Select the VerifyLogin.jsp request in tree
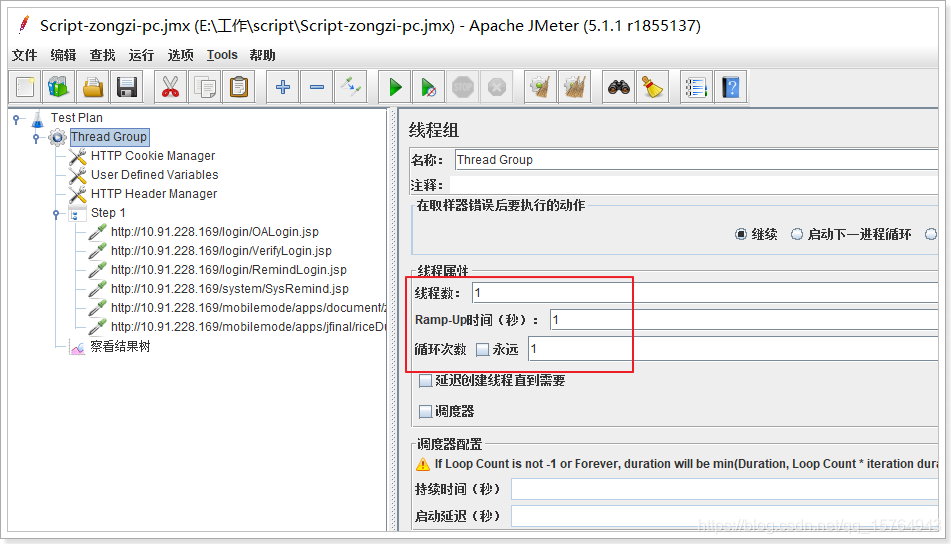The width and height of the screenshot is (951, 544). coord(221,251)
